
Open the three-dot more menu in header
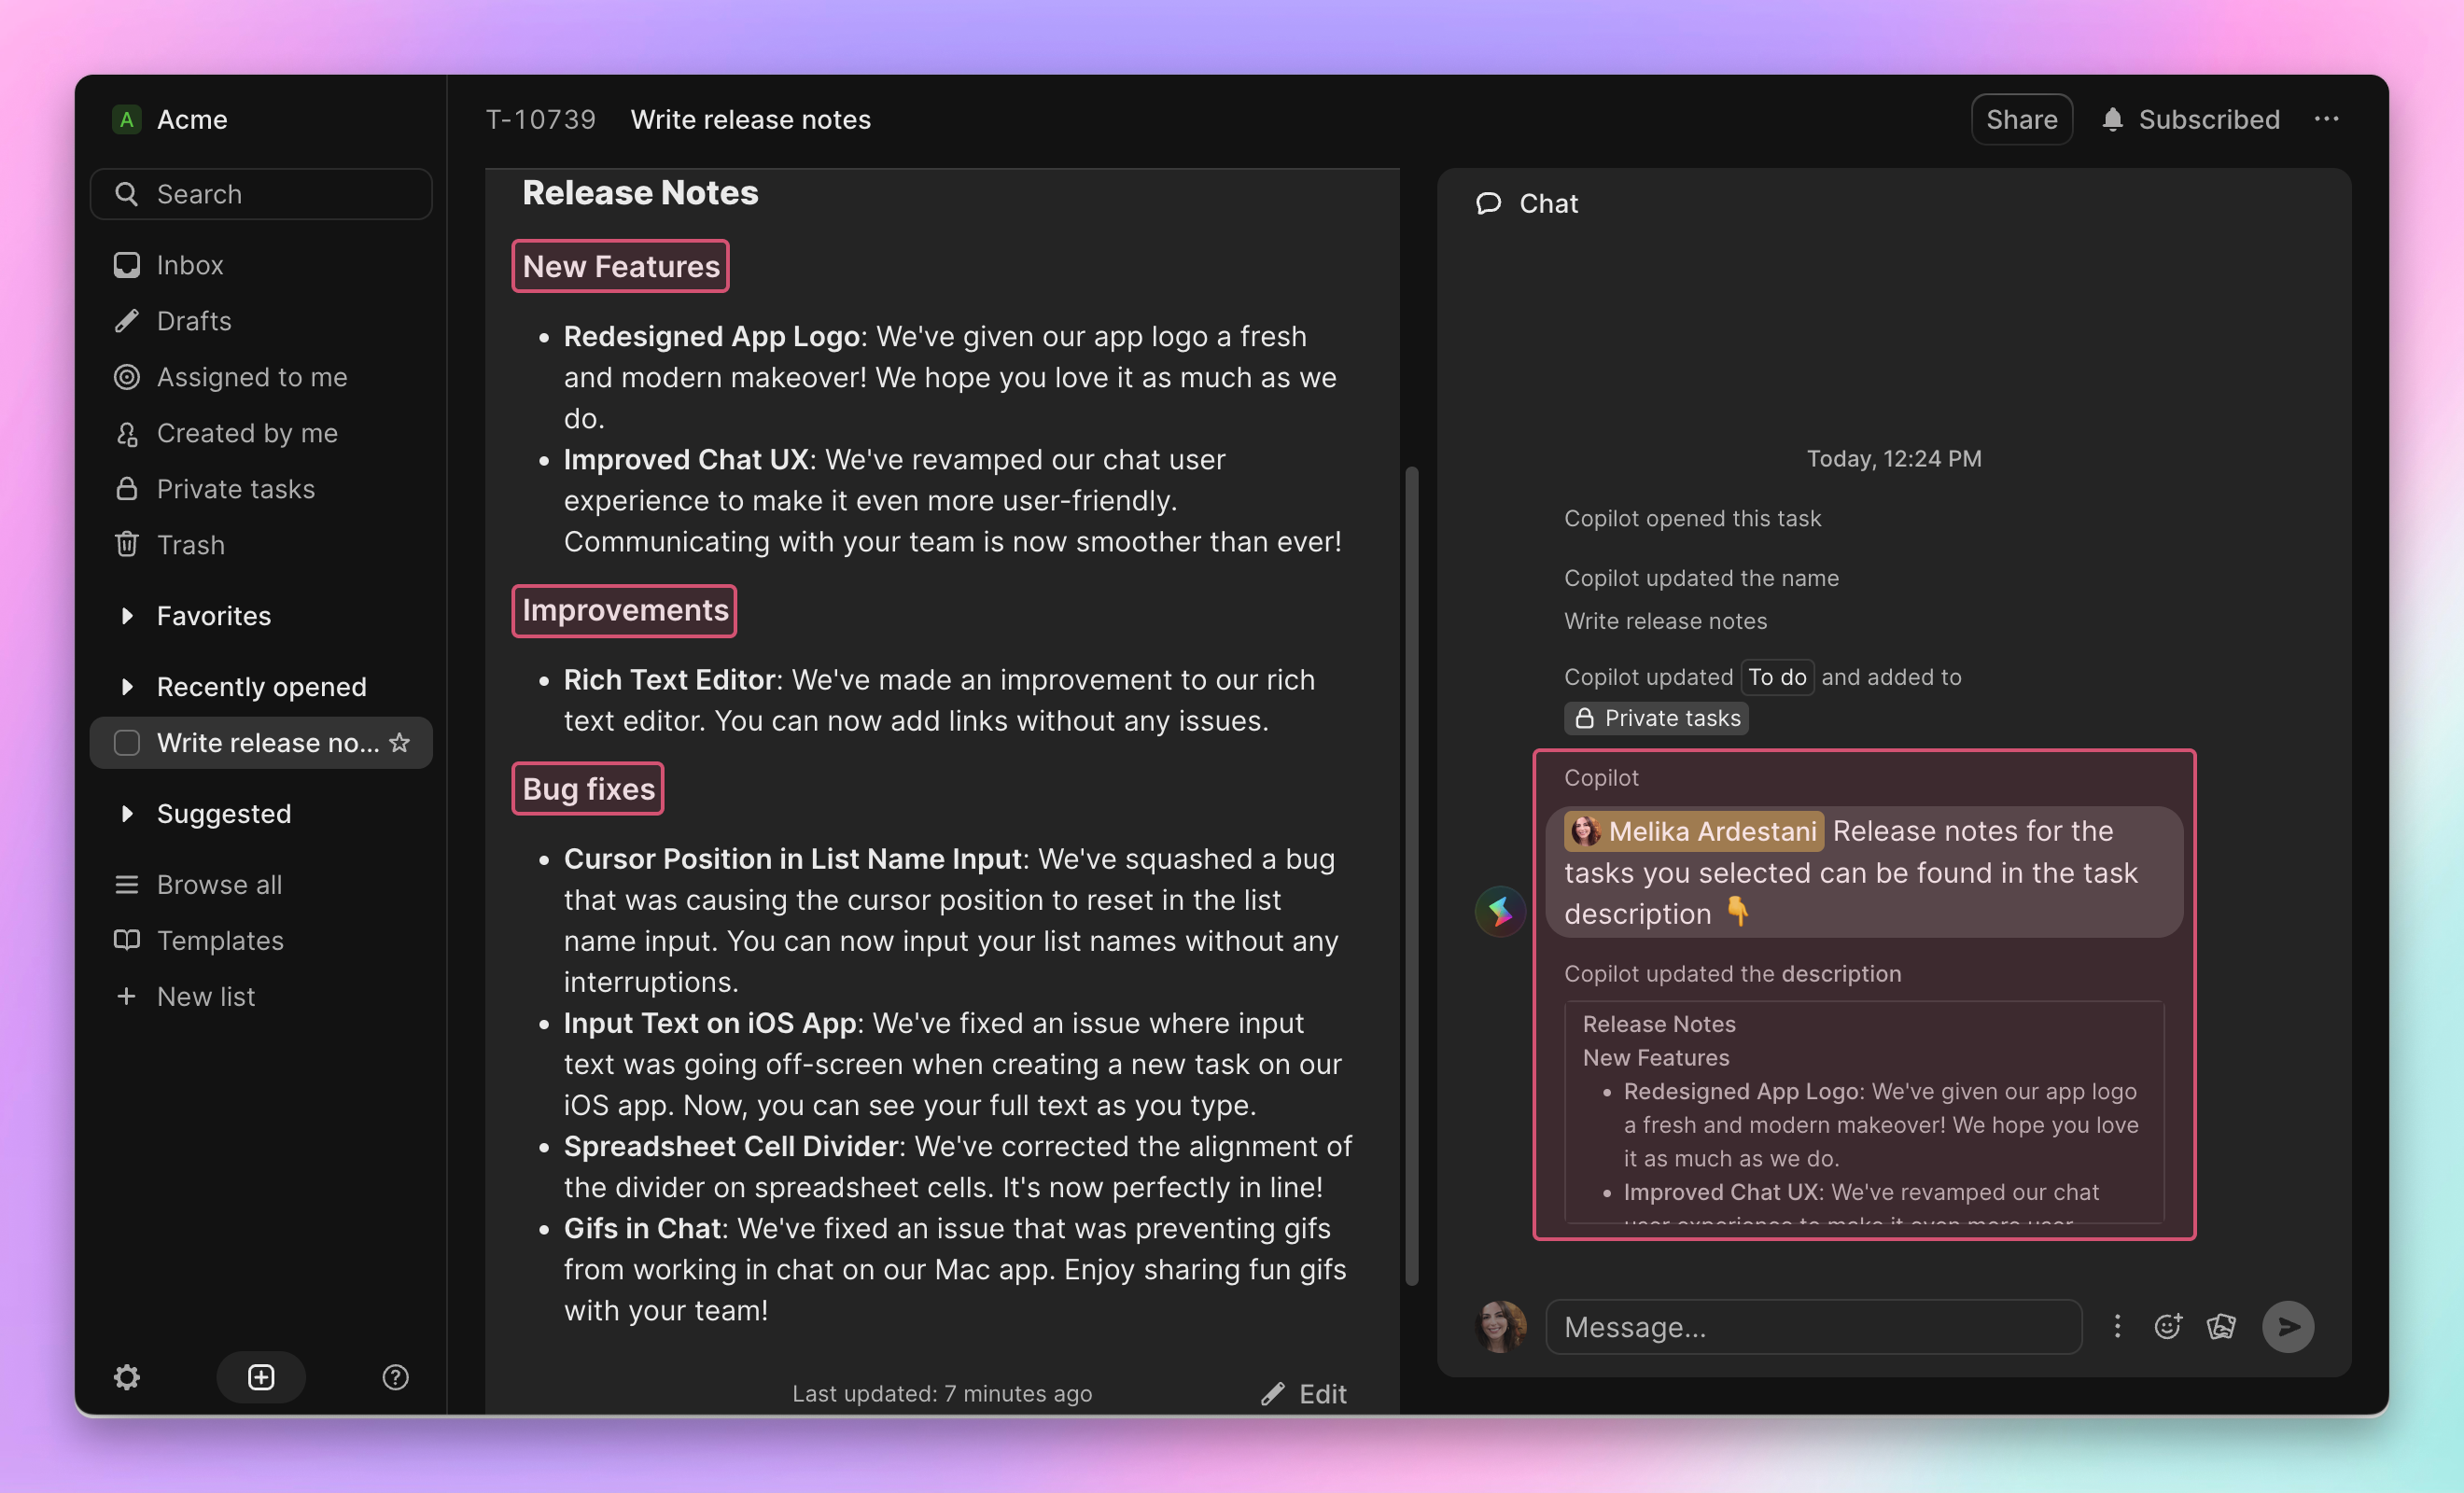[x=2326, y=119]
